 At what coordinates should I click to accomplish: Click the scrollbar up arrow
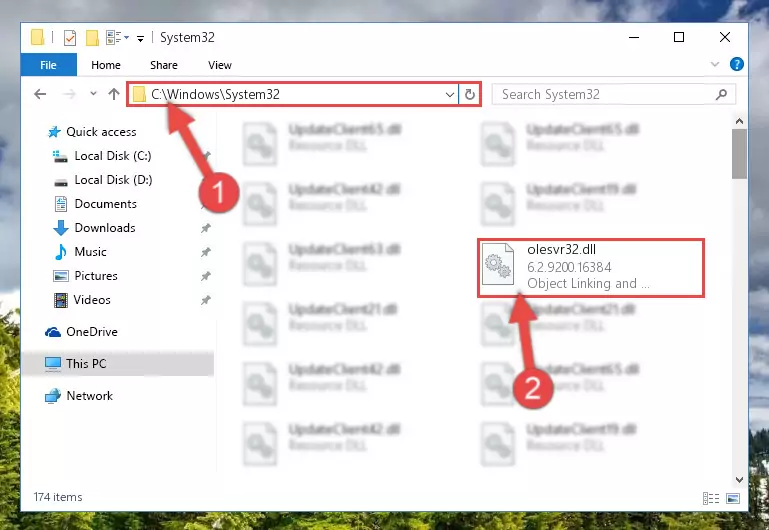pyautogui.click(x=739, y=121)
